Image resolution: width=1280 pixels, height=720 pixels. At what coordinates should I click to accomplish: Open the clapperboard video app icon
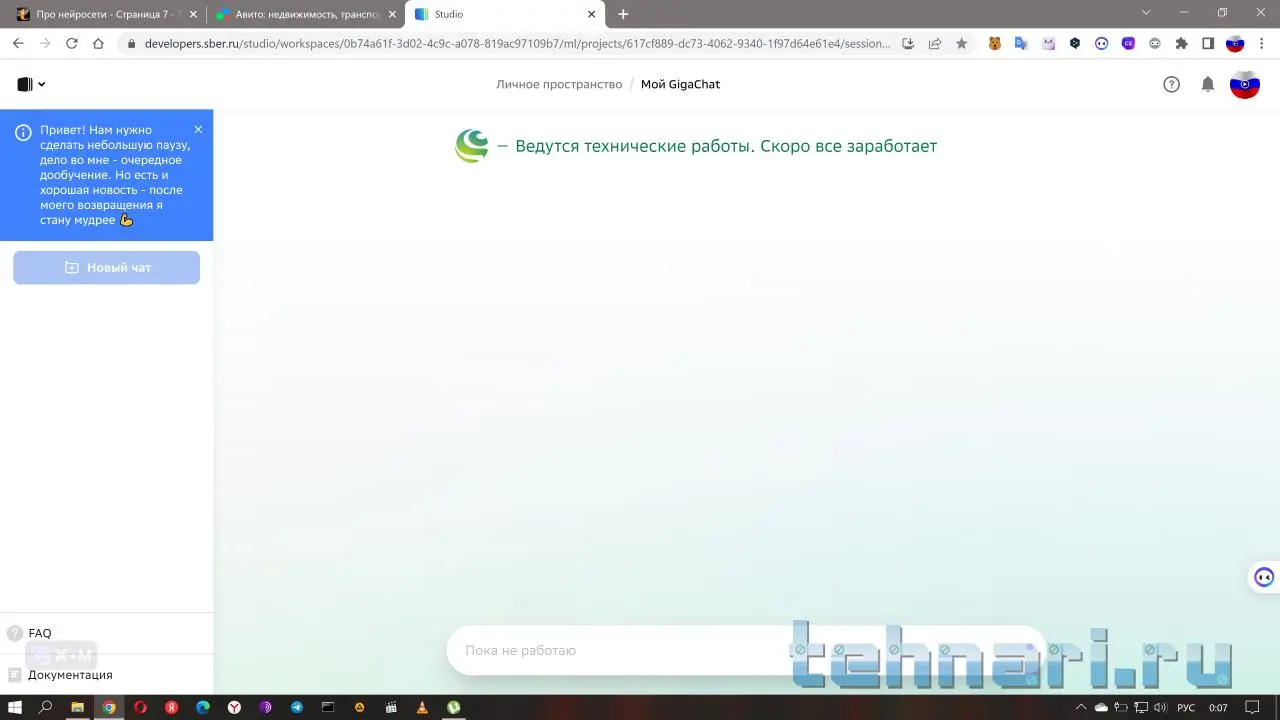[x=391, y=707]
